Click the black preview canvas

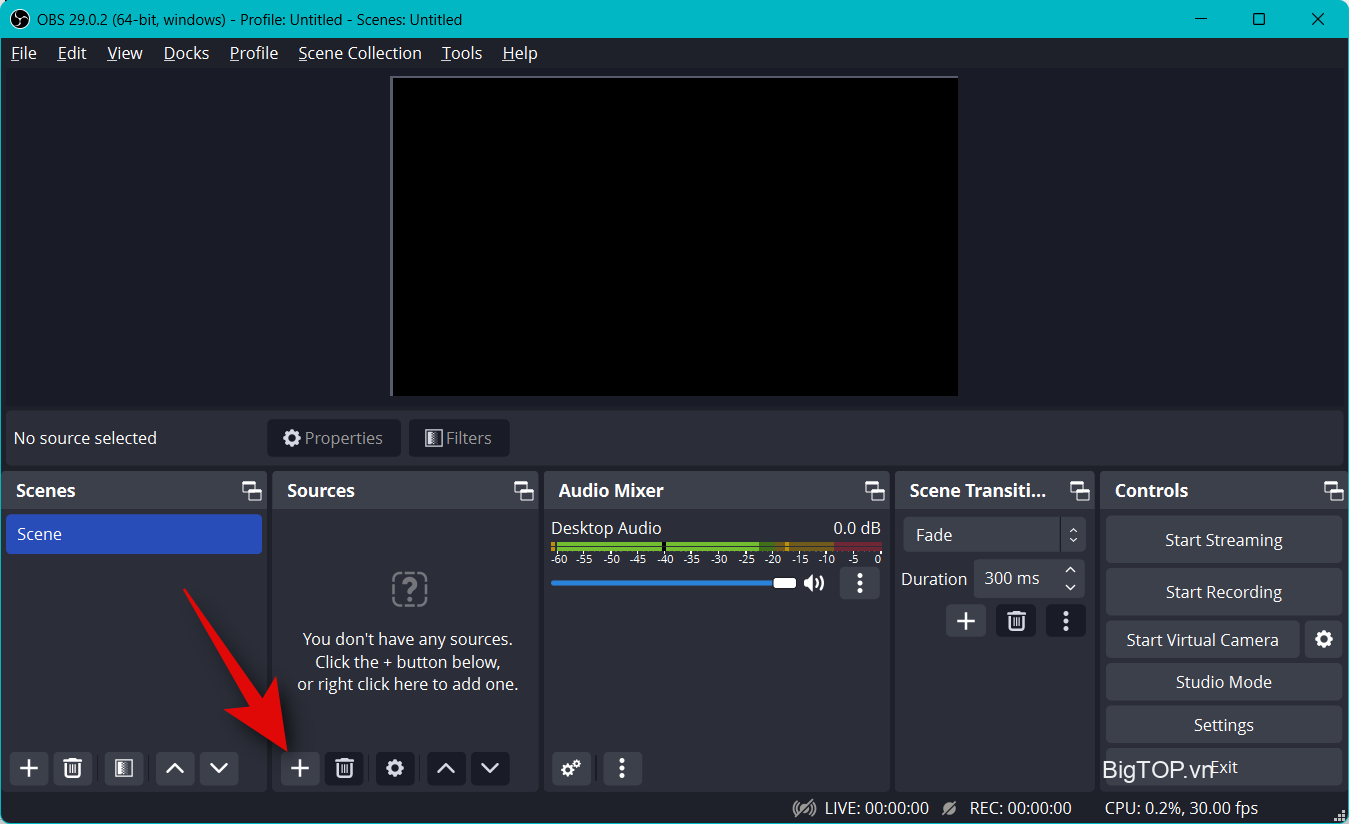pyautogui.click(x=675, y=236)
